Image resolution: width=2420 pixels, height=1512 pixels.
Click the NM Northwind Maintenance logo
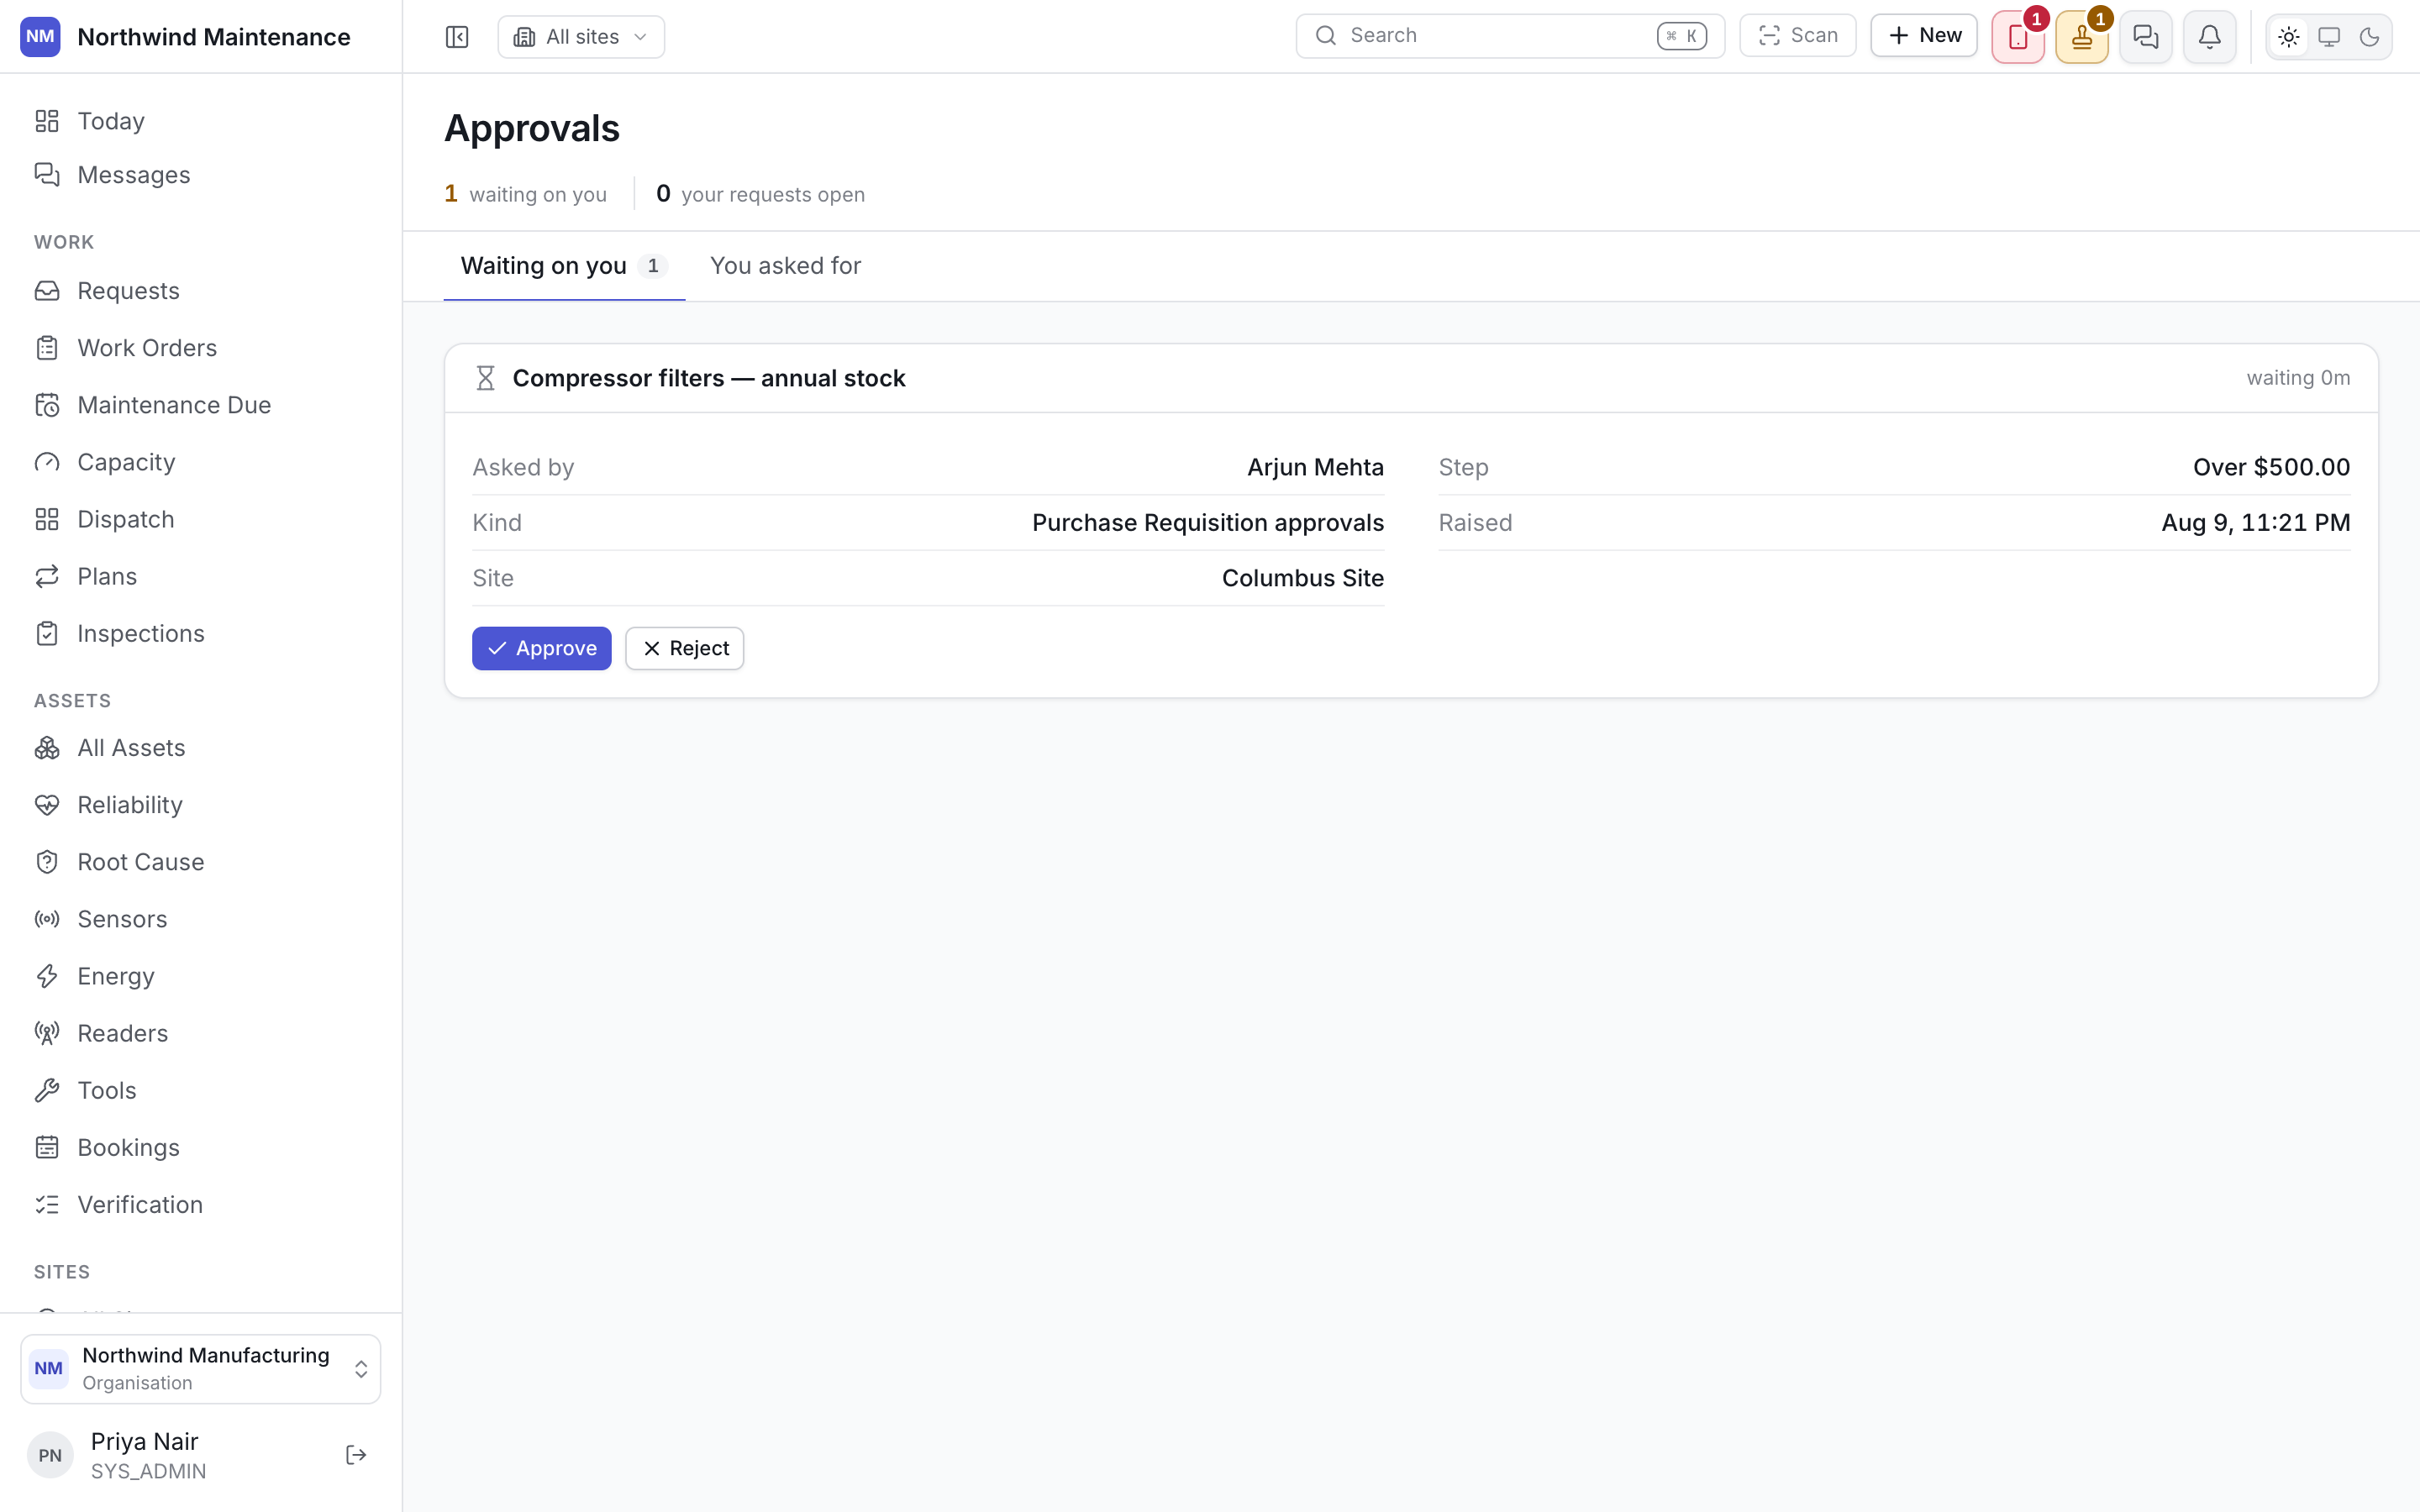40,37
